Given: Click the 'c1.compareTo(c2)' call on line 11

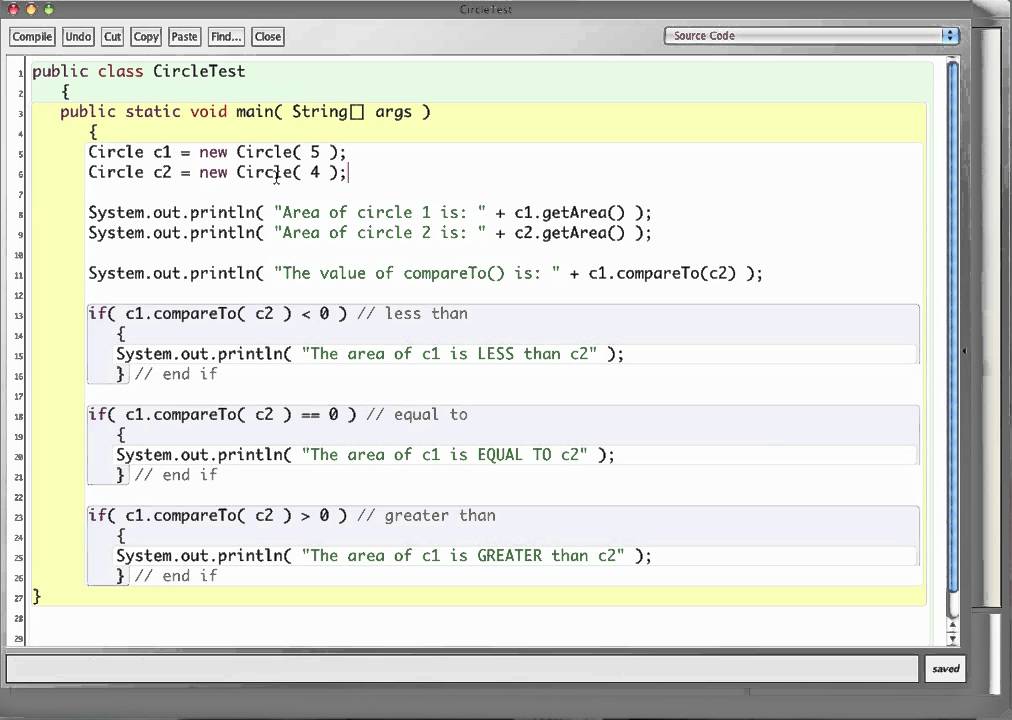Looking at the screenshot, I should click(662, 274).
